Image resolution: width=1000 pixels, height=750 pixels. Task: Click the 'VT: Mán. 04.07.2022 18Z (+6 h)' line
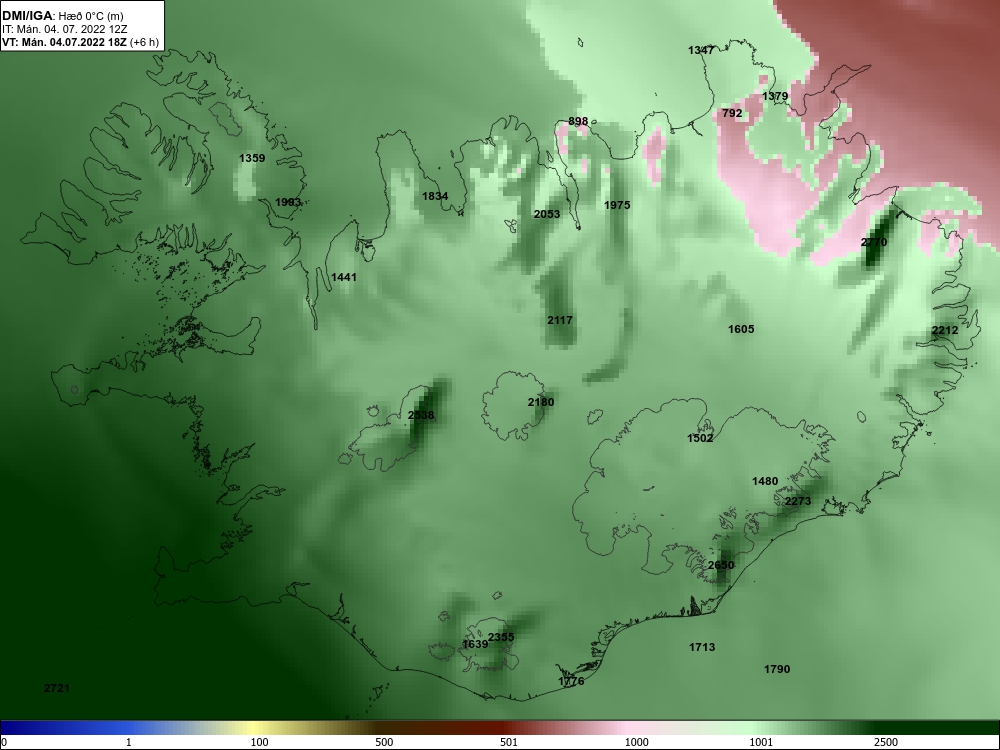(80, 42)
